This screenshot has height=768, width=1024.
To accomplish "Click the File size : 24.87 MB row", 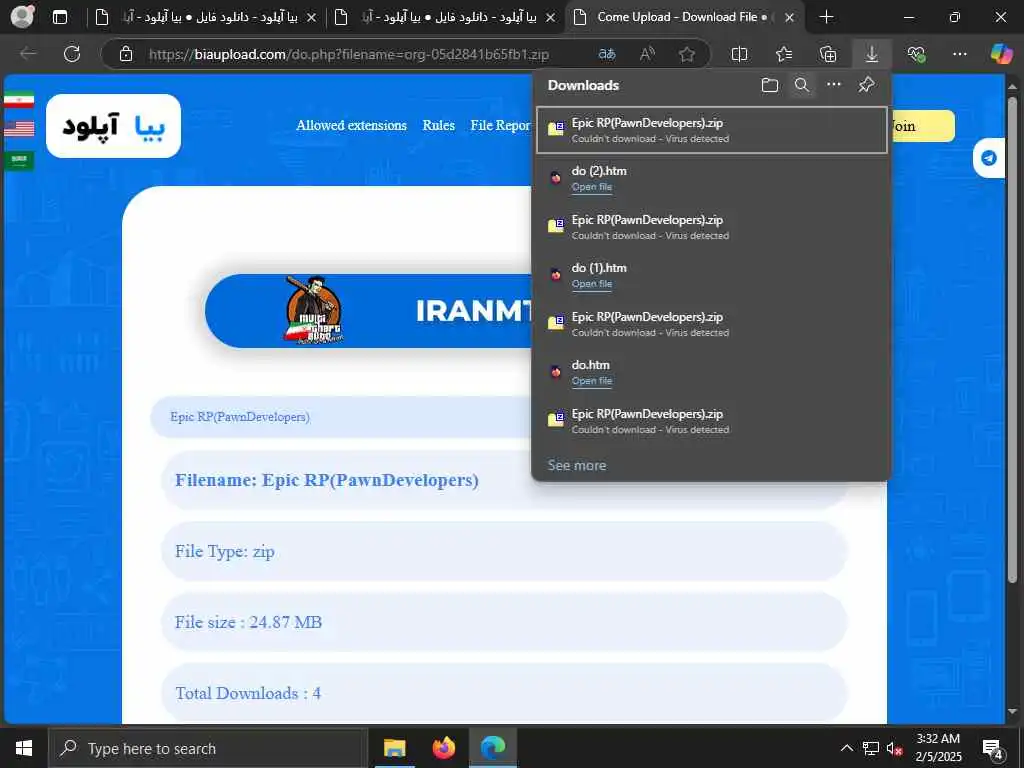I will click(x=504, y=622).
